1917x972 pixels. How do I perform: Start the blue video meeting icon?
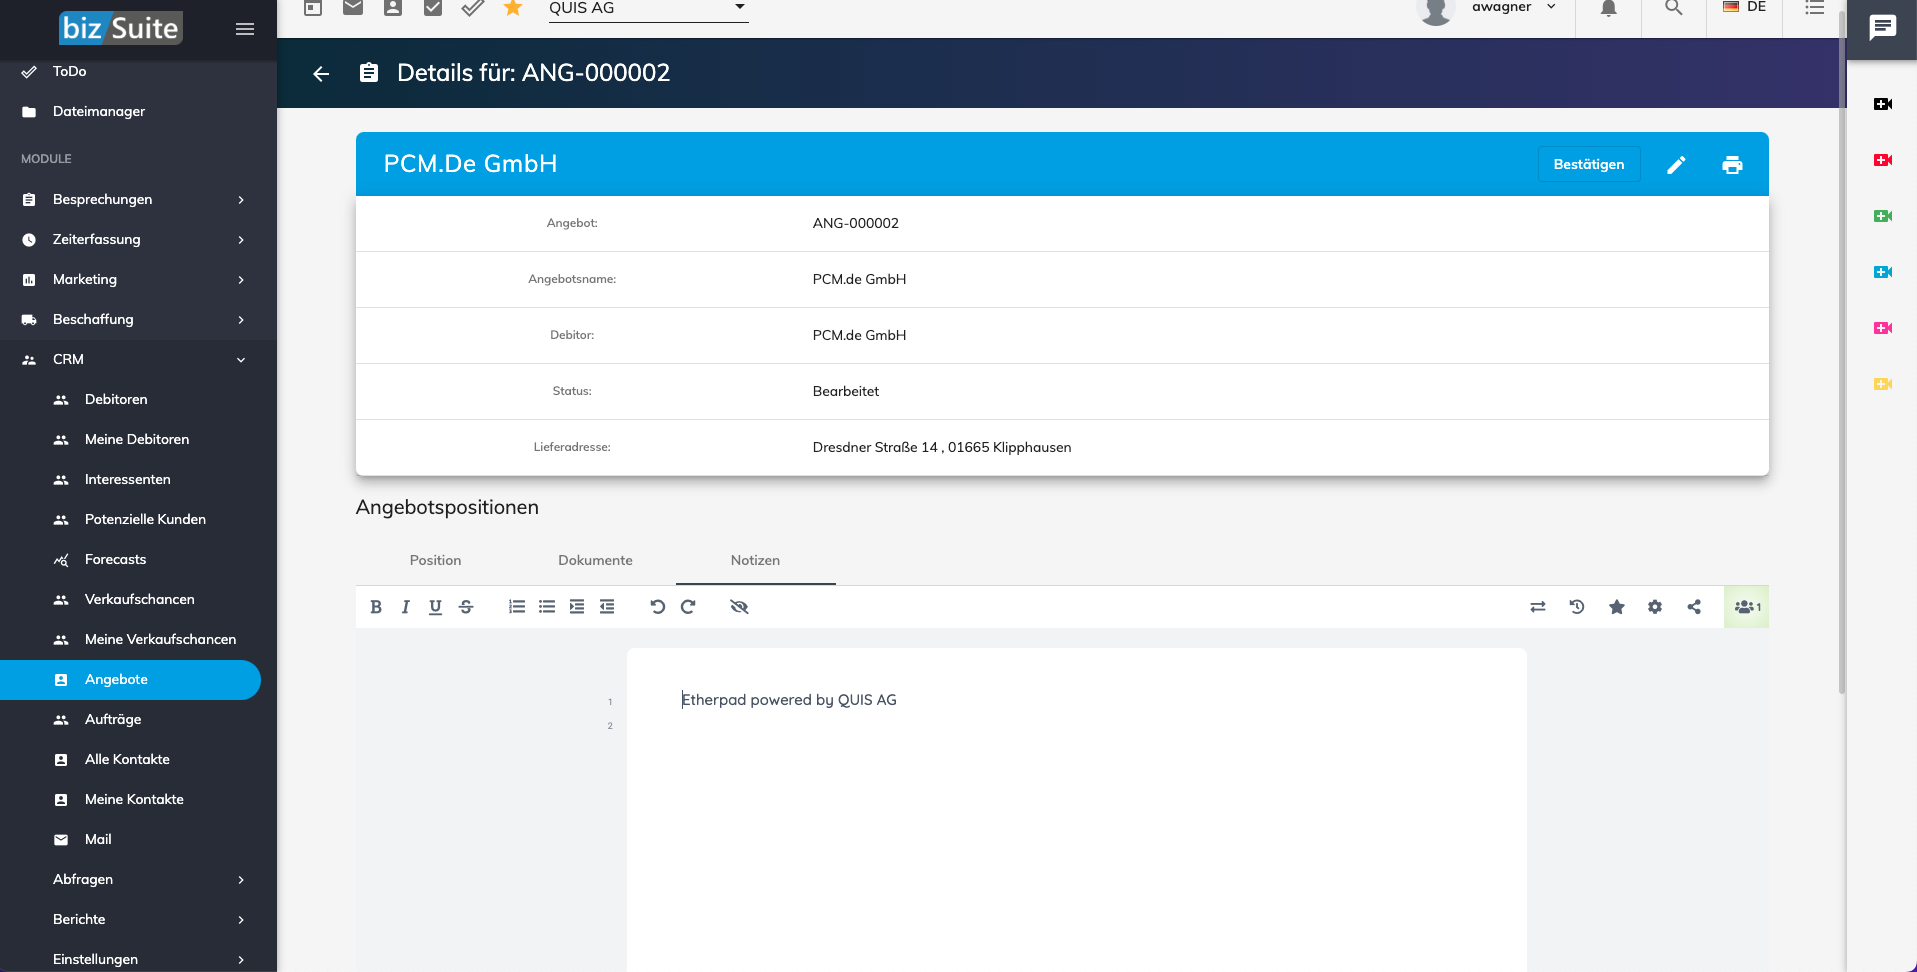1883,272
